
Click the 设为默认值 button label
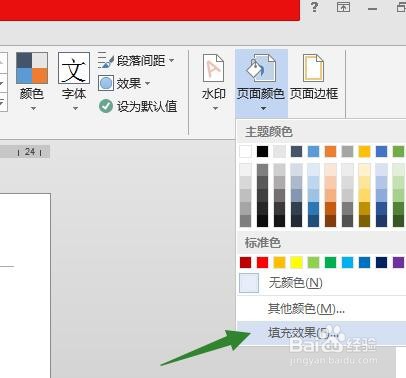coord(147,106)
